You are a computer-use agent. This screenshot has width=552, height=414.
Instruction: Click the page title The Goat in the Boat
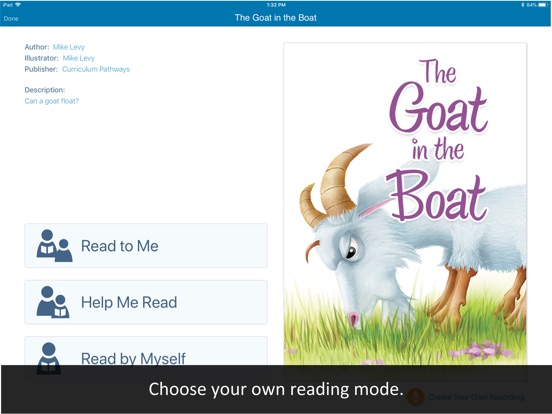click(276, 18)
